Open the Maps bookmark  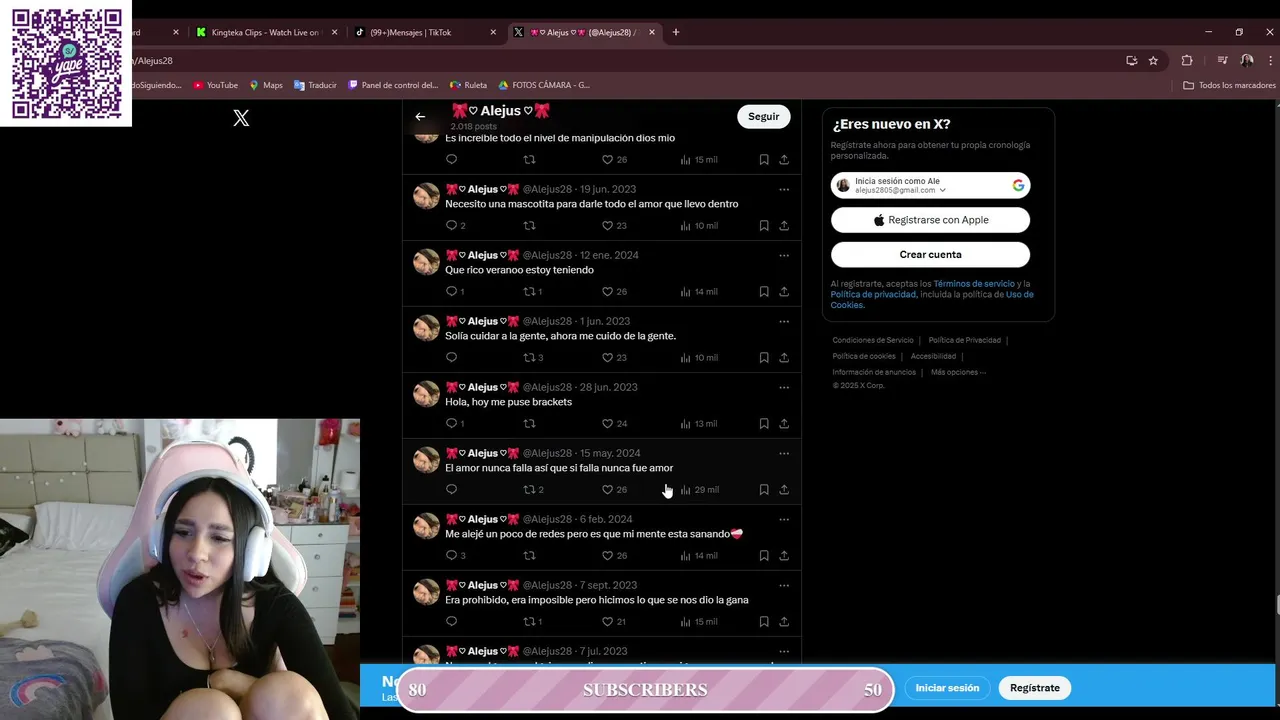pos(266,85)
